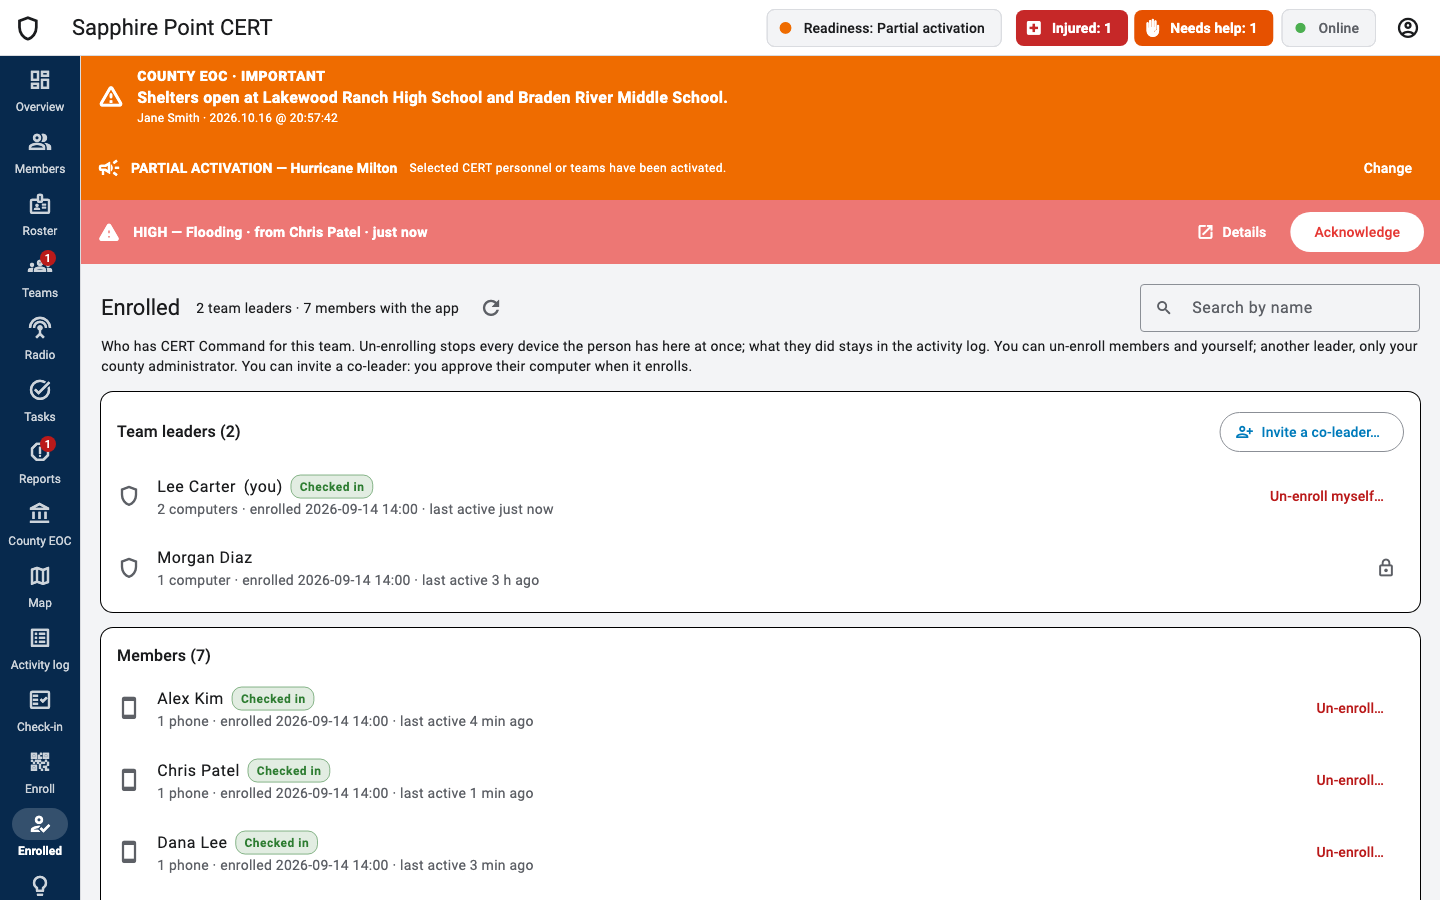Image resolution: width=1440 pixels, height=900 pixels.
Task: Invite a co-leader
Action: pos(1311,432)
